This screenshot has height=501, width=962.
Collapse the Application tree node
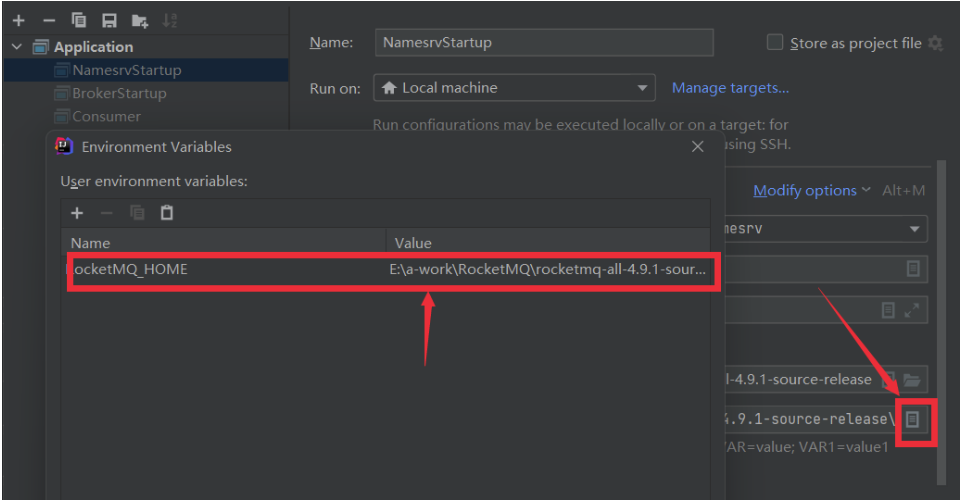17,47
